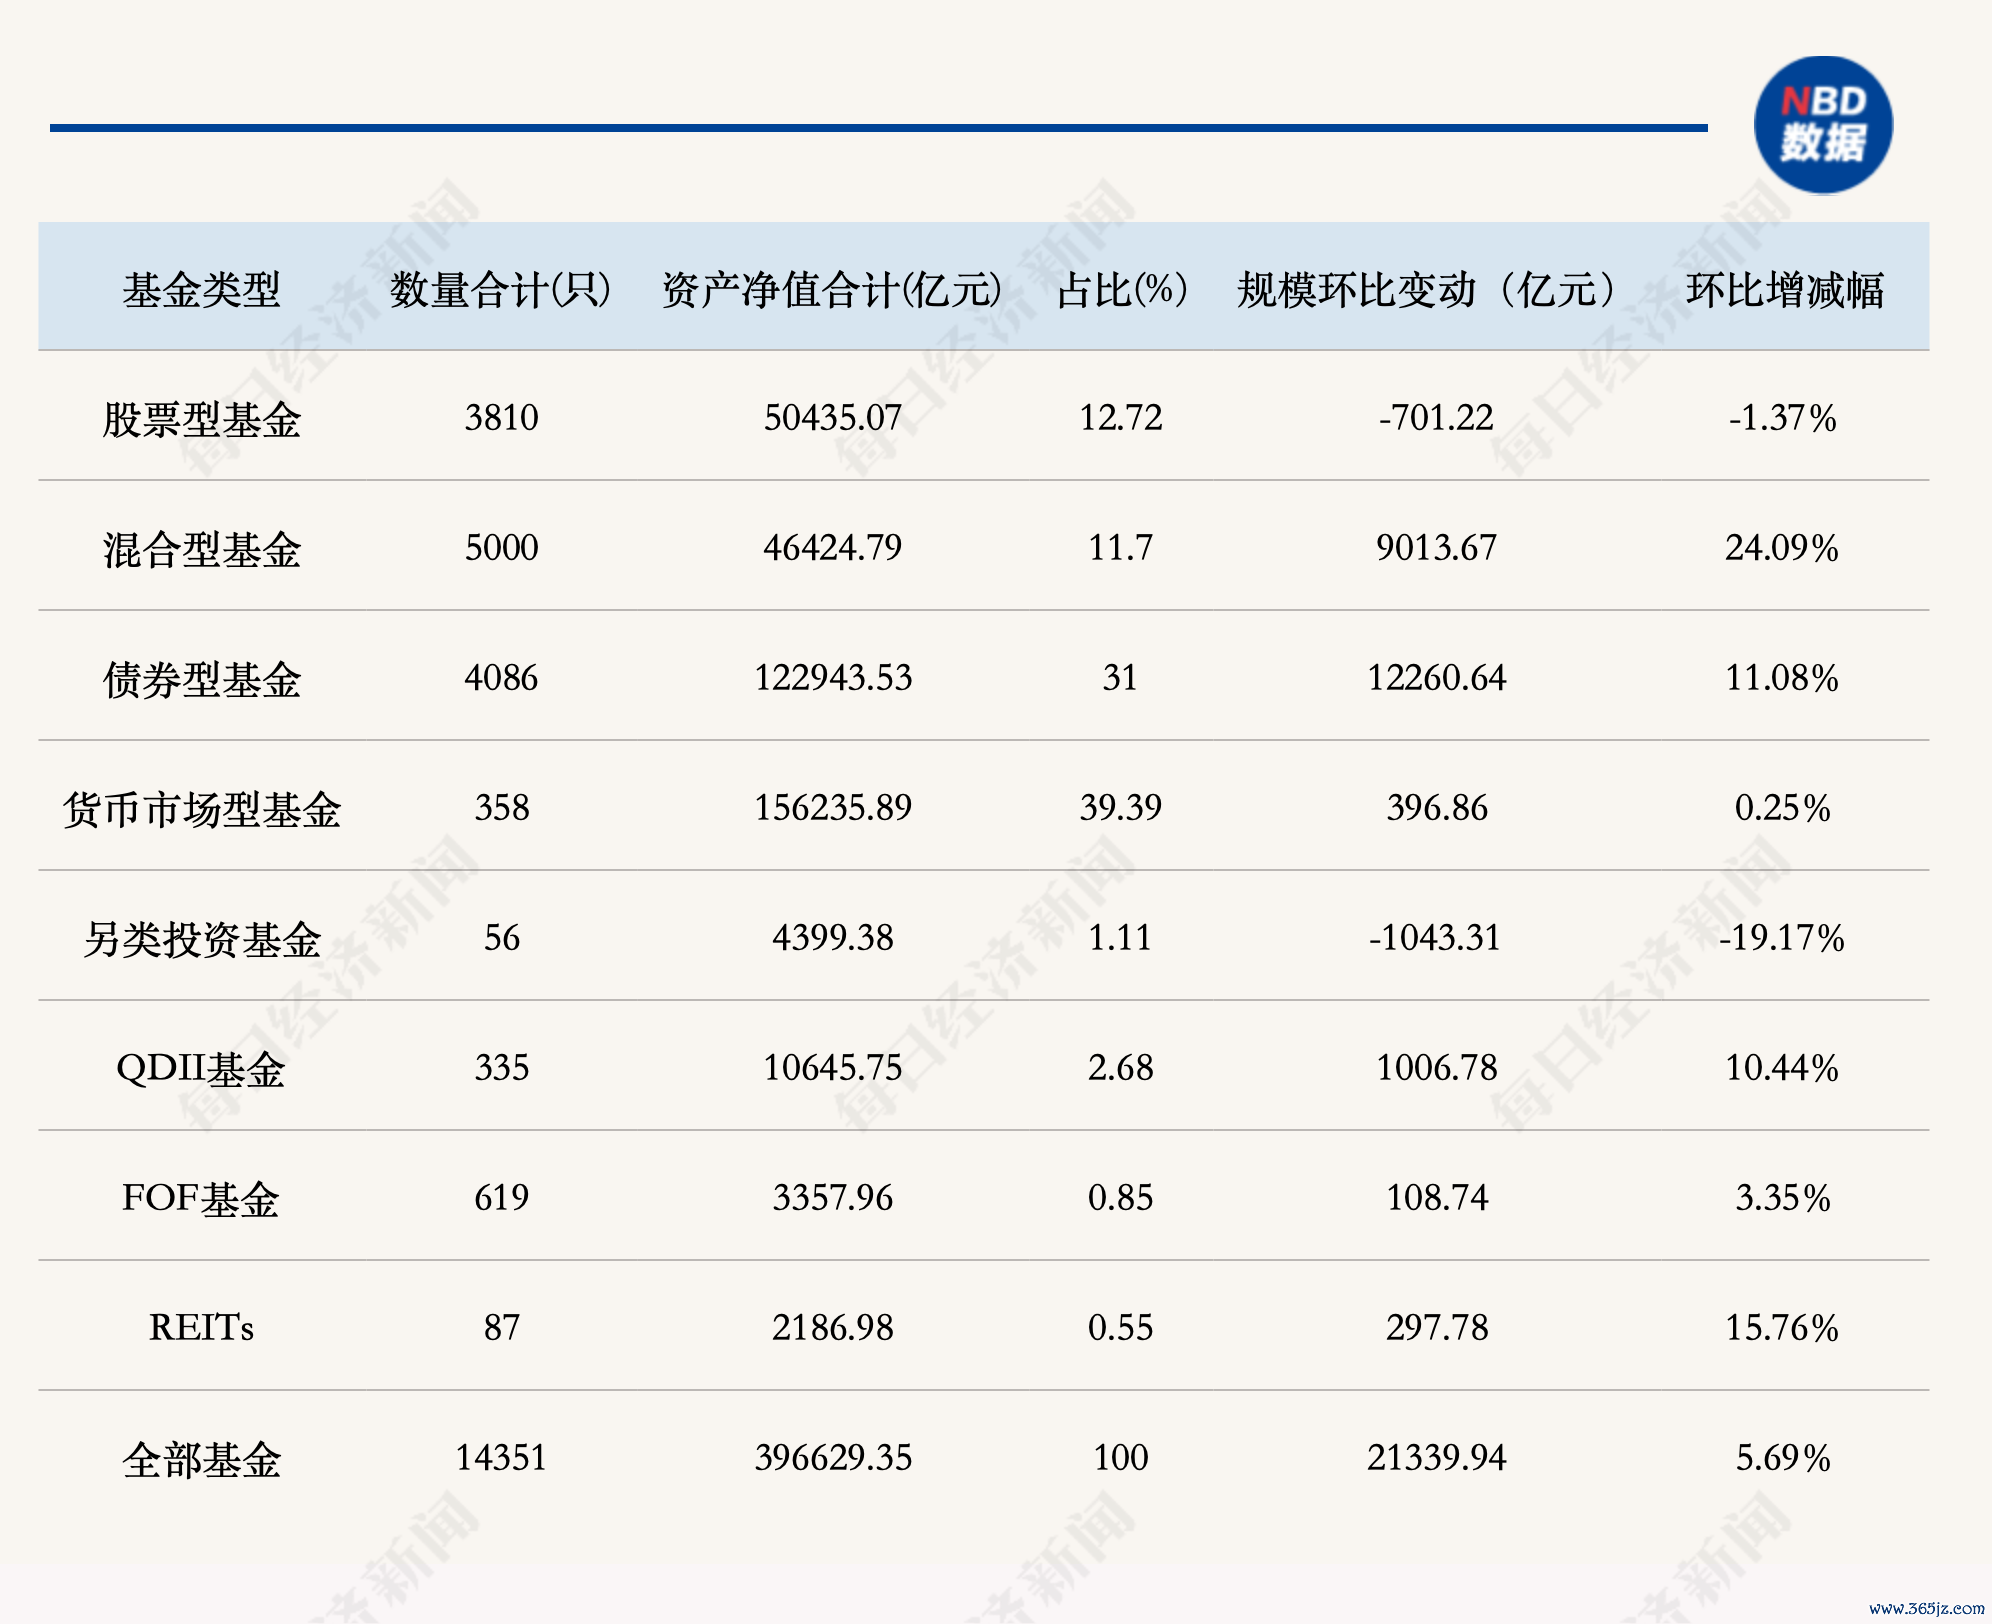Click total scale change 21339.94
Screen dimensions: 1992x1624
tap(1436, 1457)
